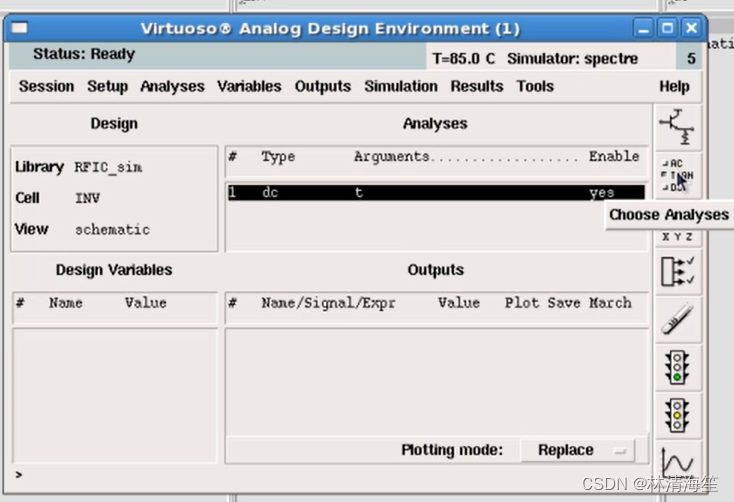Open the Setup Outputs icon

click(677, 271)
